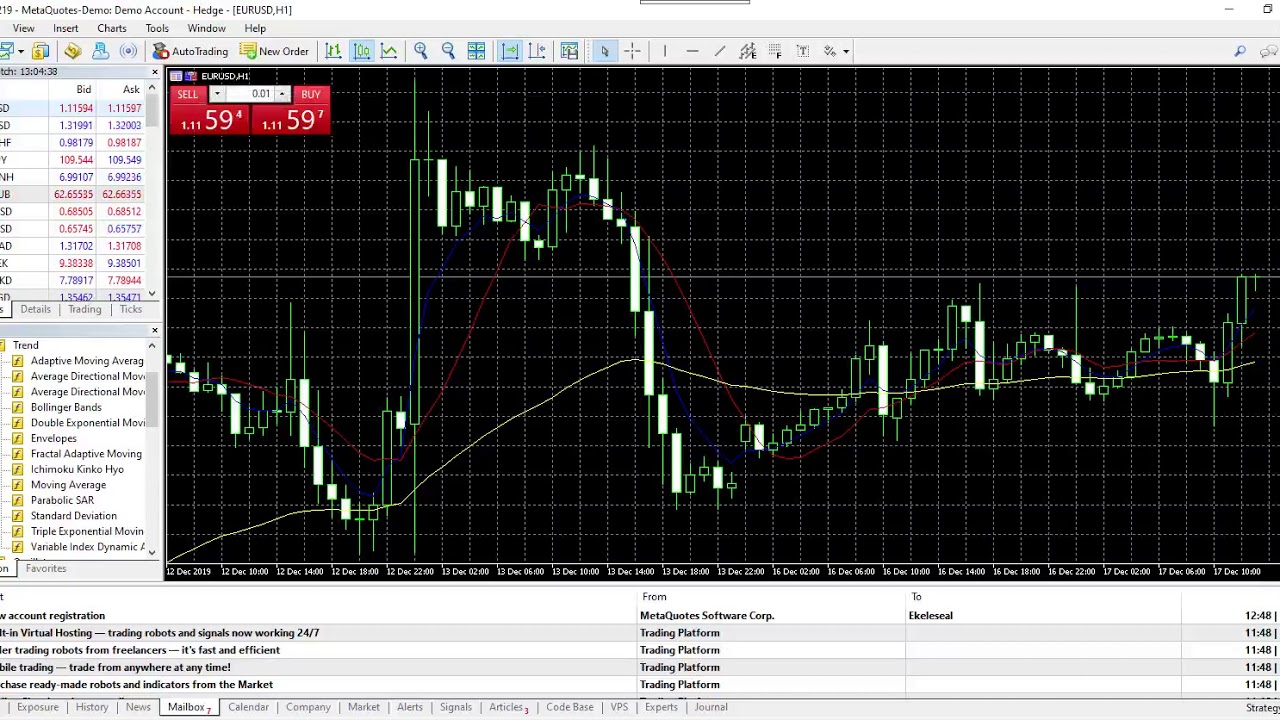Viewport: 1280px width, 720px height.
Task: Open the Calendar tab in toolbox
Action: [248, 707]
